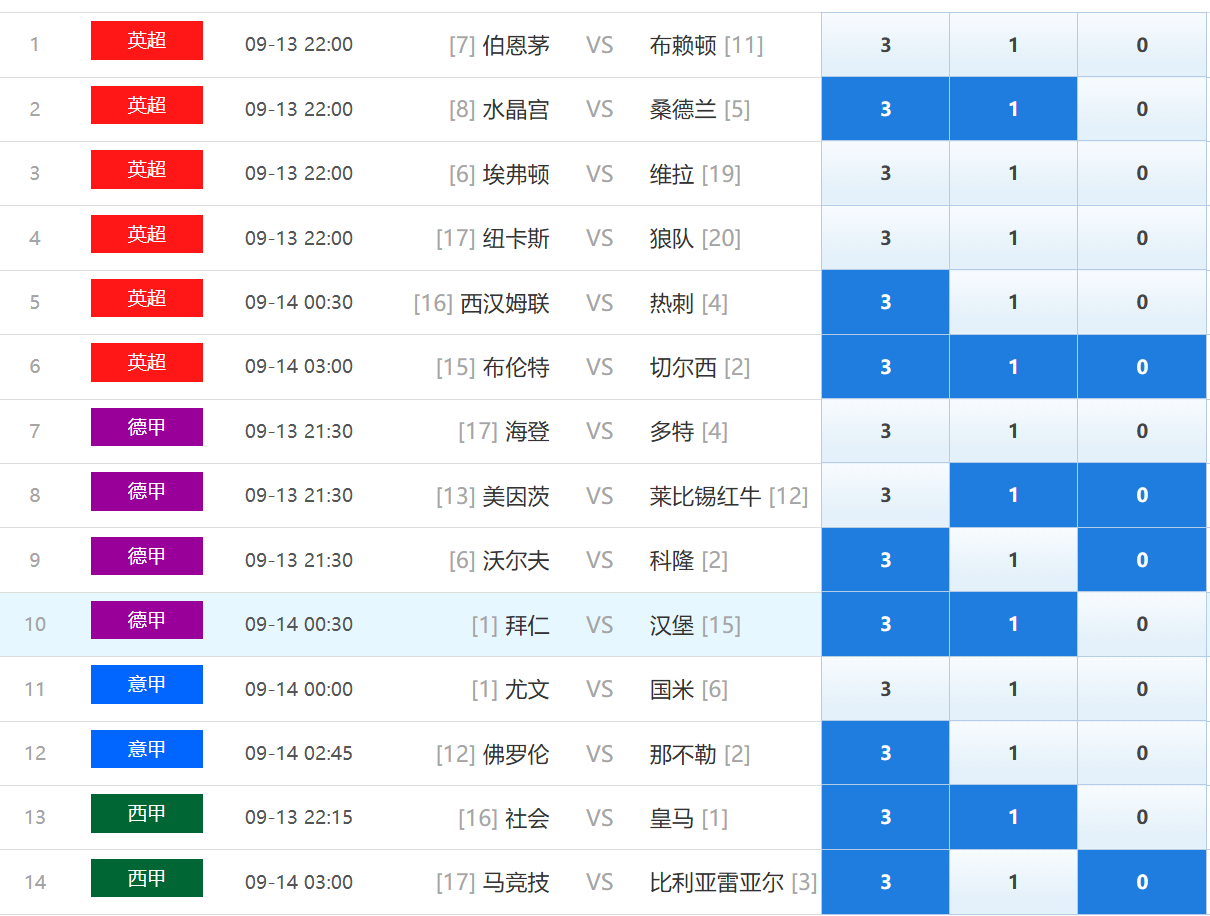
Task: Click time 09-13 22:15
Action: coord(299,817)
